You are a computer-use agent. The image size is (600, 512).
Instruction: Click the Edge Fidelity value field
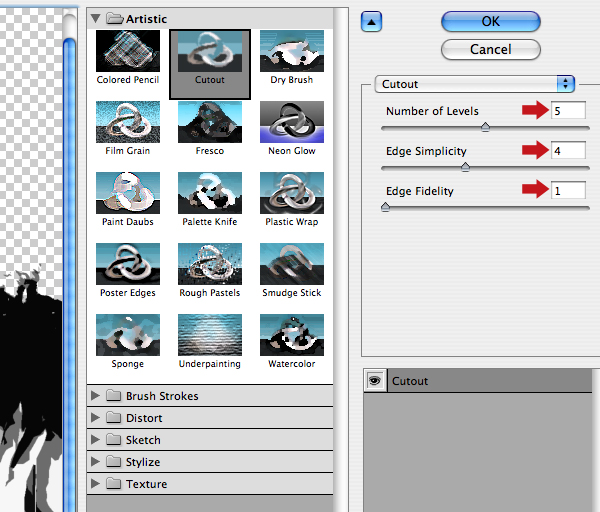click(x=568, y=191)
